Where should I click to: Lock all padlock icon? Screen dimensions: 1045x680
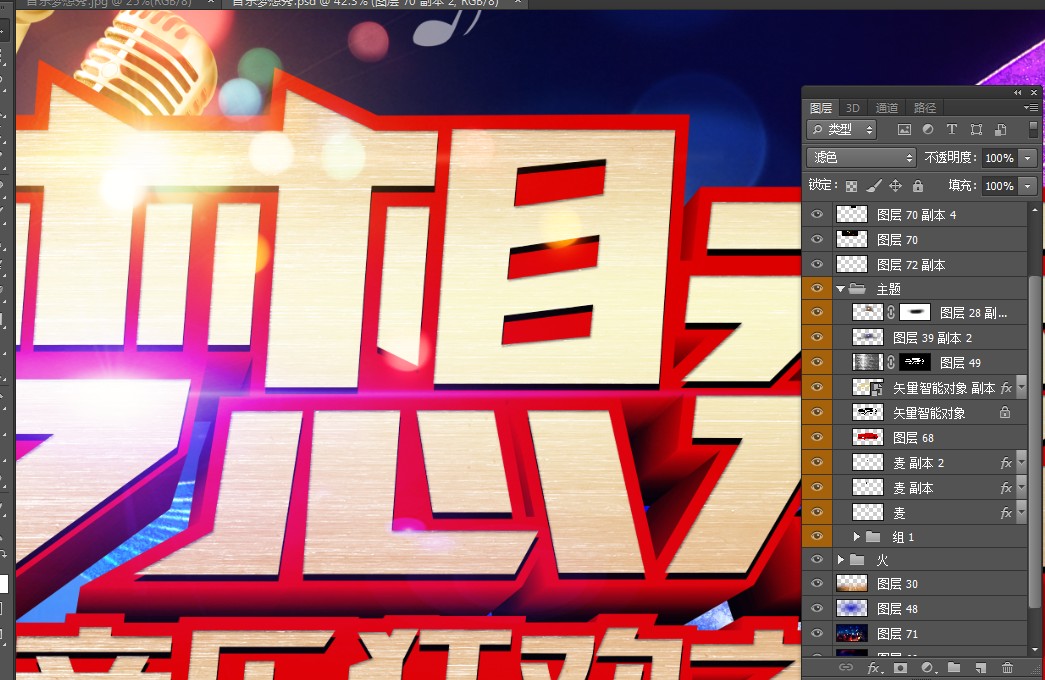coord(918,186)
